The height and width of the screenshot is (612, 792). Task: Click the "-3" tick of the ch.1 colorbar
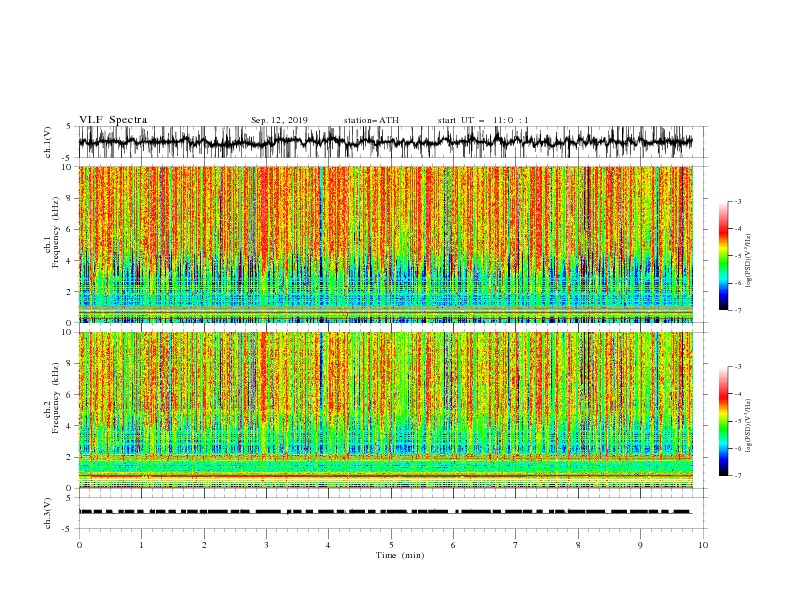tap(737, 201)
